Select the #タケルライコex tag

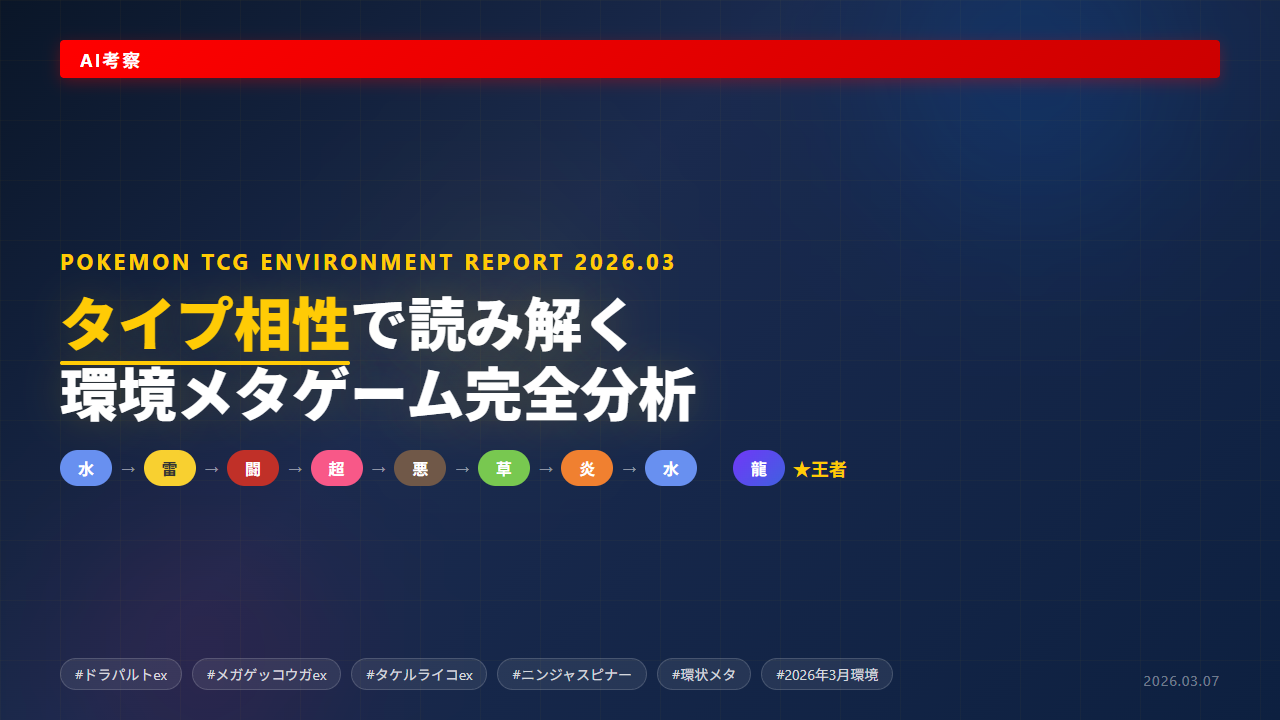click(419, 674)
